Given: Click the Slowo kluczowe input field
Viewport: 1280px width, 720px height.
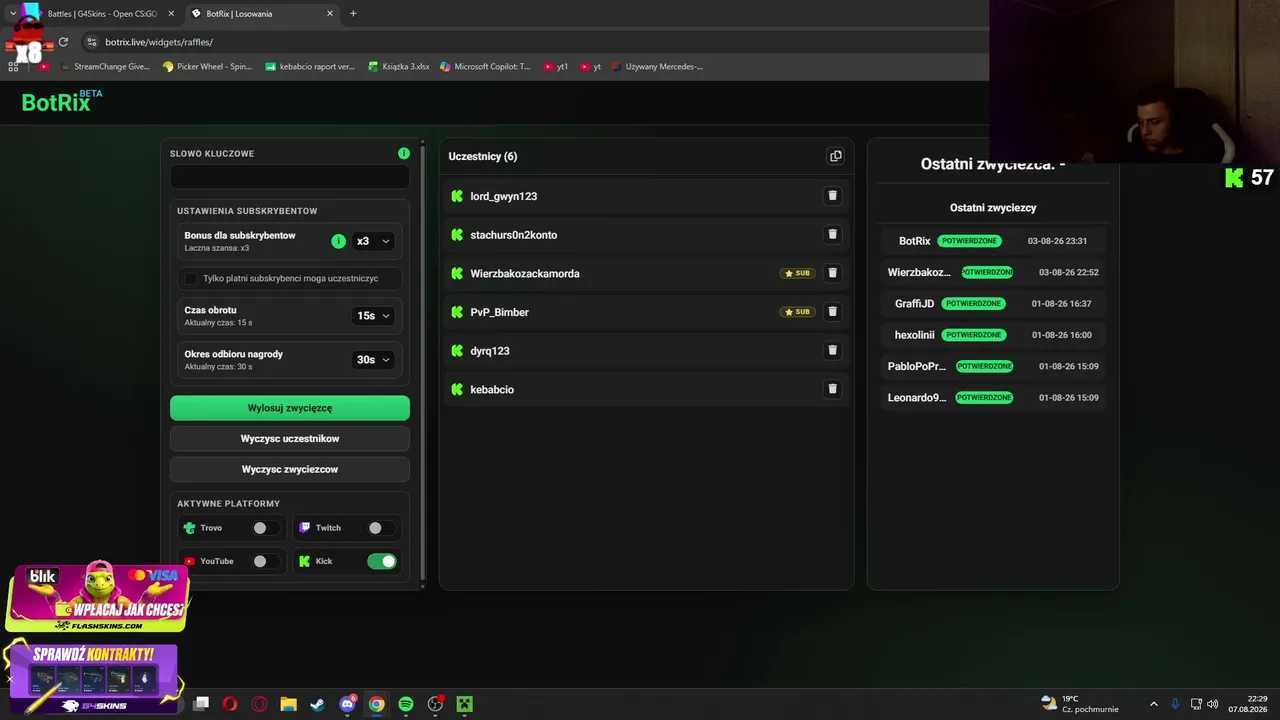Looking at the screenshot, I should point(290,178).
